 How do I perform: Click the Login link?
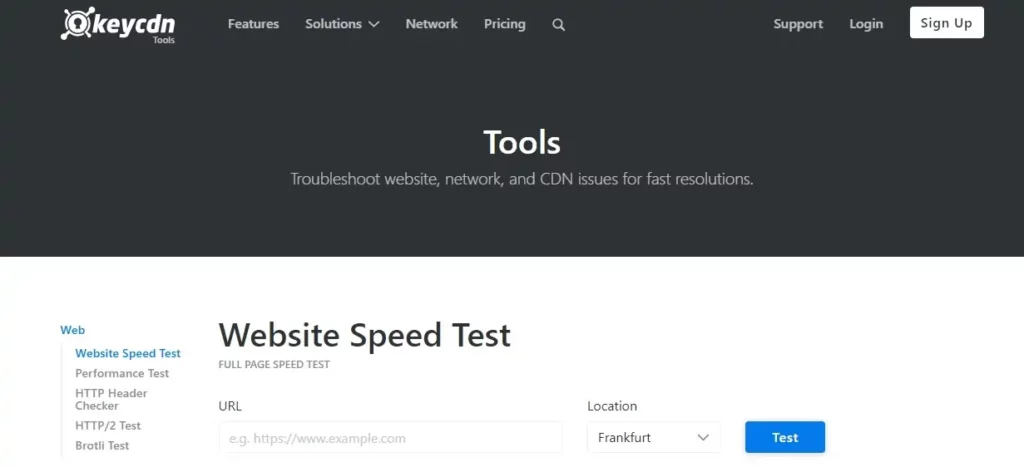tap(866, 24)
